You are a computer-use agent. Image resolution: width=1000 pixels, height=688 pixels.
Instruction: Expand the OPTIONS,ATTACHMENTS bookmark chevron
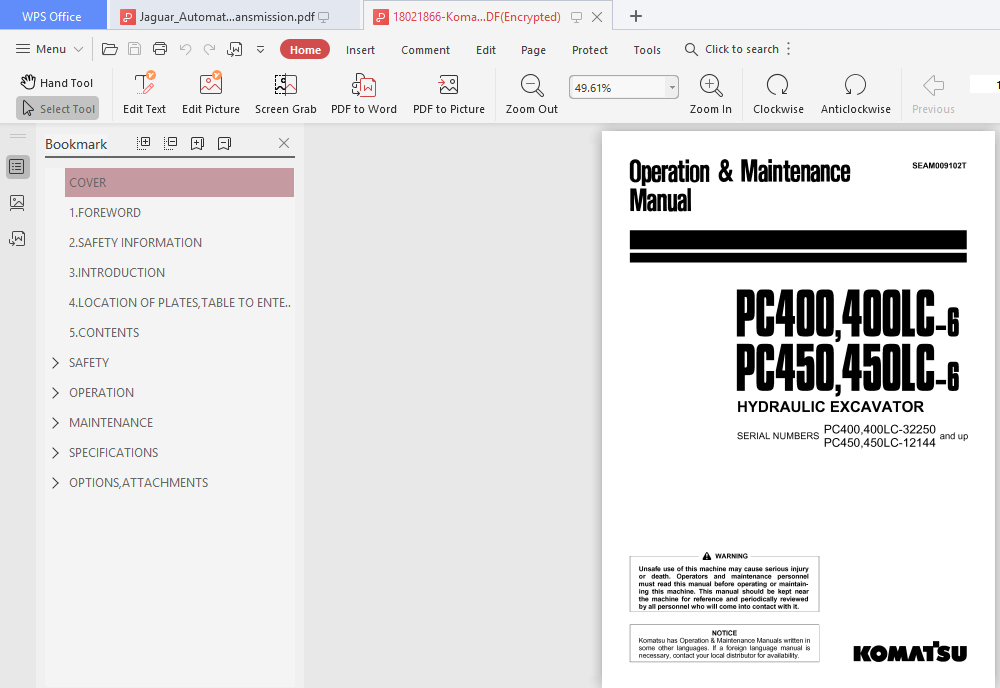point(55,483)
